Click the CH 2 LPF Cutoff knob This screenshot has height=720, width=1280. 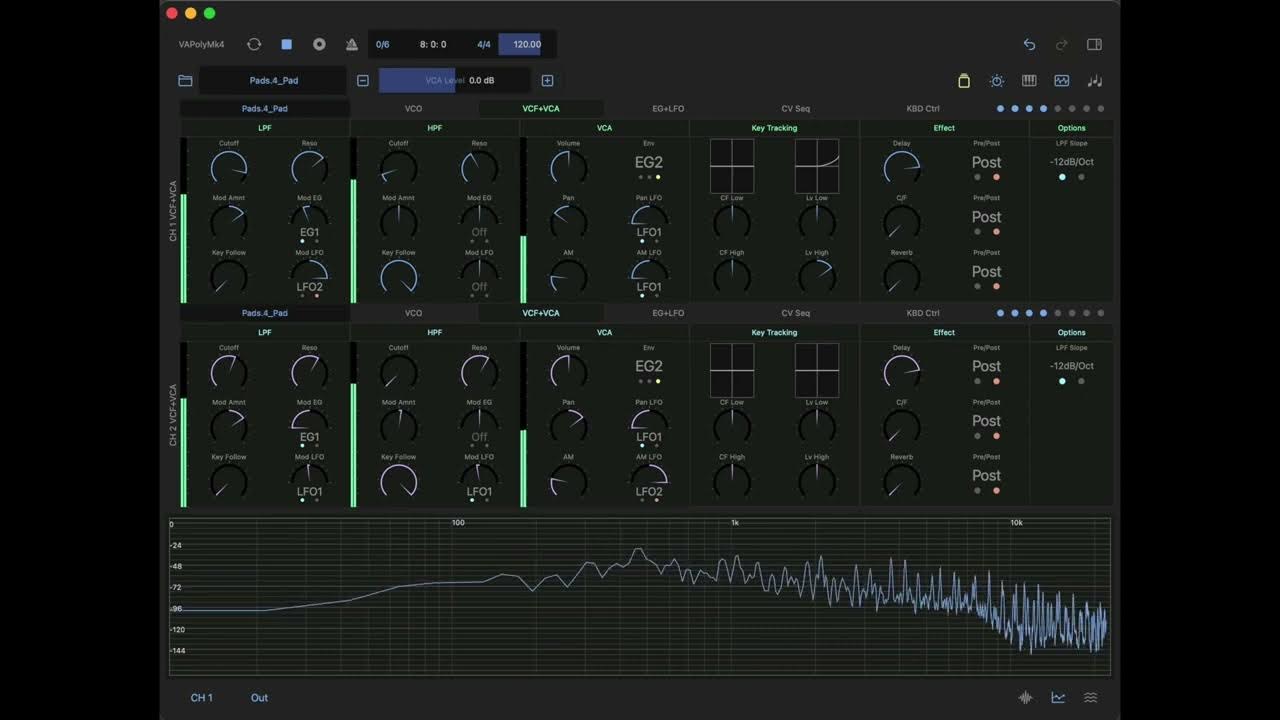point(229,373)
